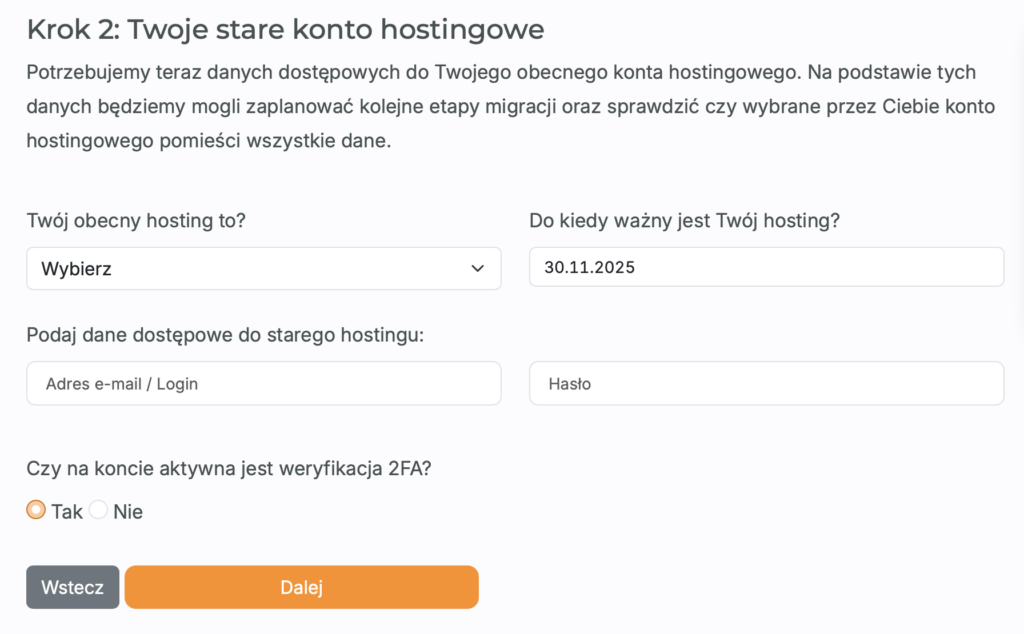Click the Nie label text
Image resolution: width=1024 pixels, height=634 pixels.
coord(128,511)
